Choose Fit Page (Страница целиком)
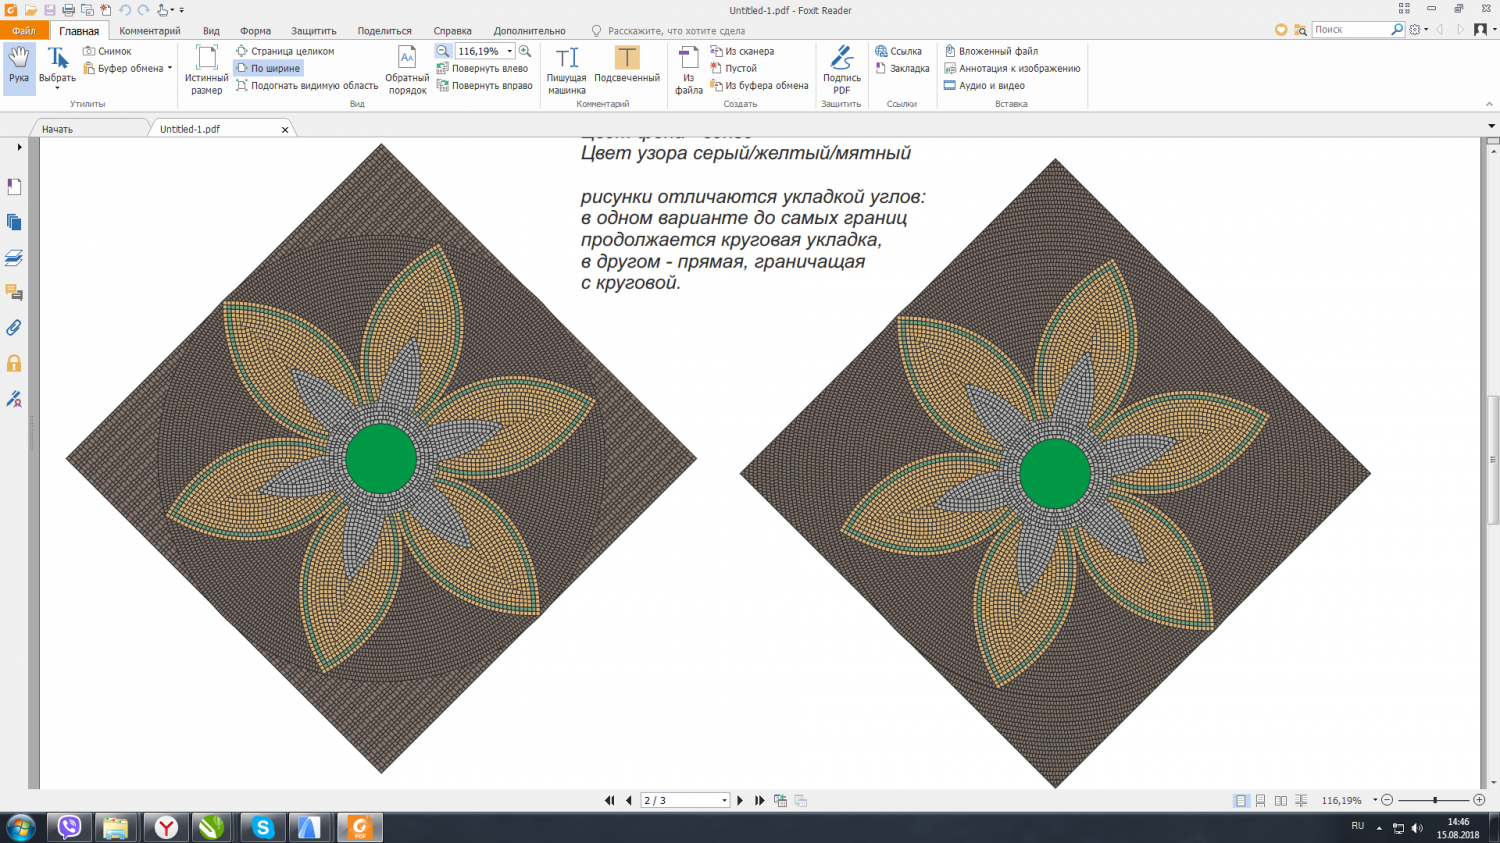 [285, 51]
